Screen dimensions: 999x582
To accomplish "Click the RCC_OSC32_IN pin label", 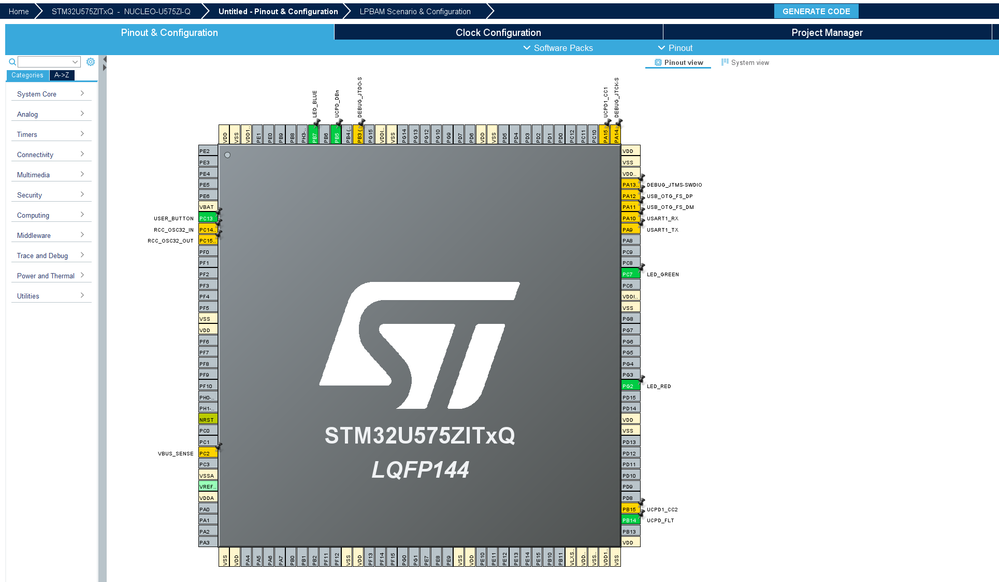I will tap(173, 229).
